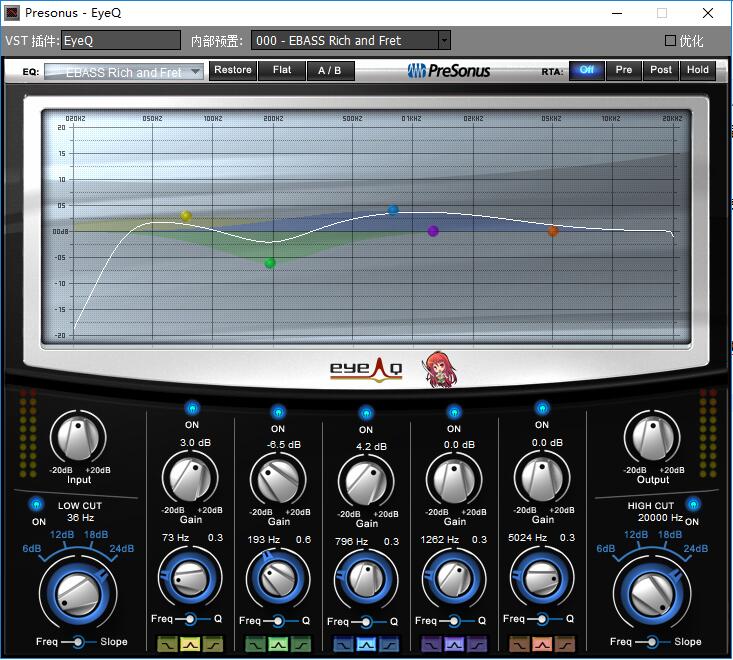Click the eyeQ logo below the graph

click(x=366, y=371)
